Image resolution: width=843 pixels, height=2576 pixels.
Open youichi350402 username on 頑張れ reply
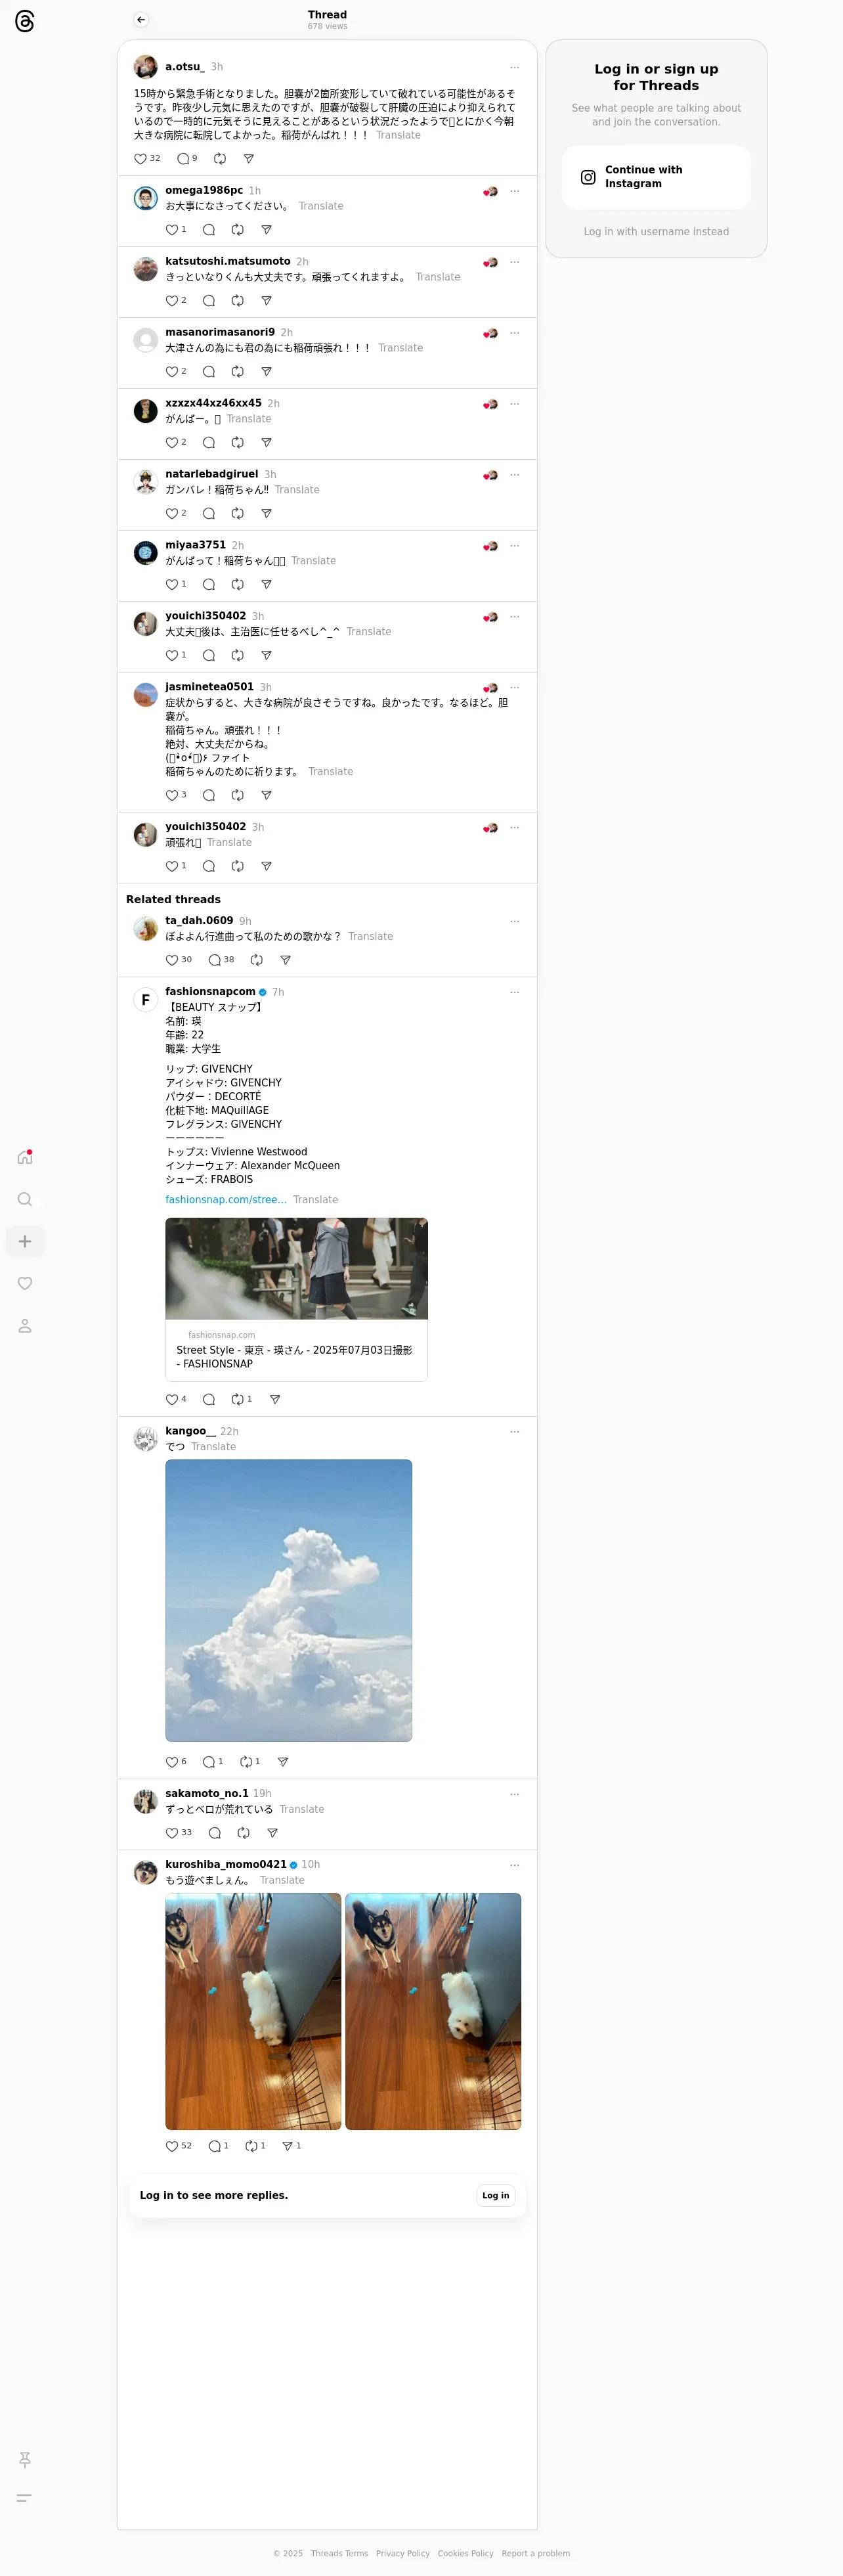click(205, 826)
